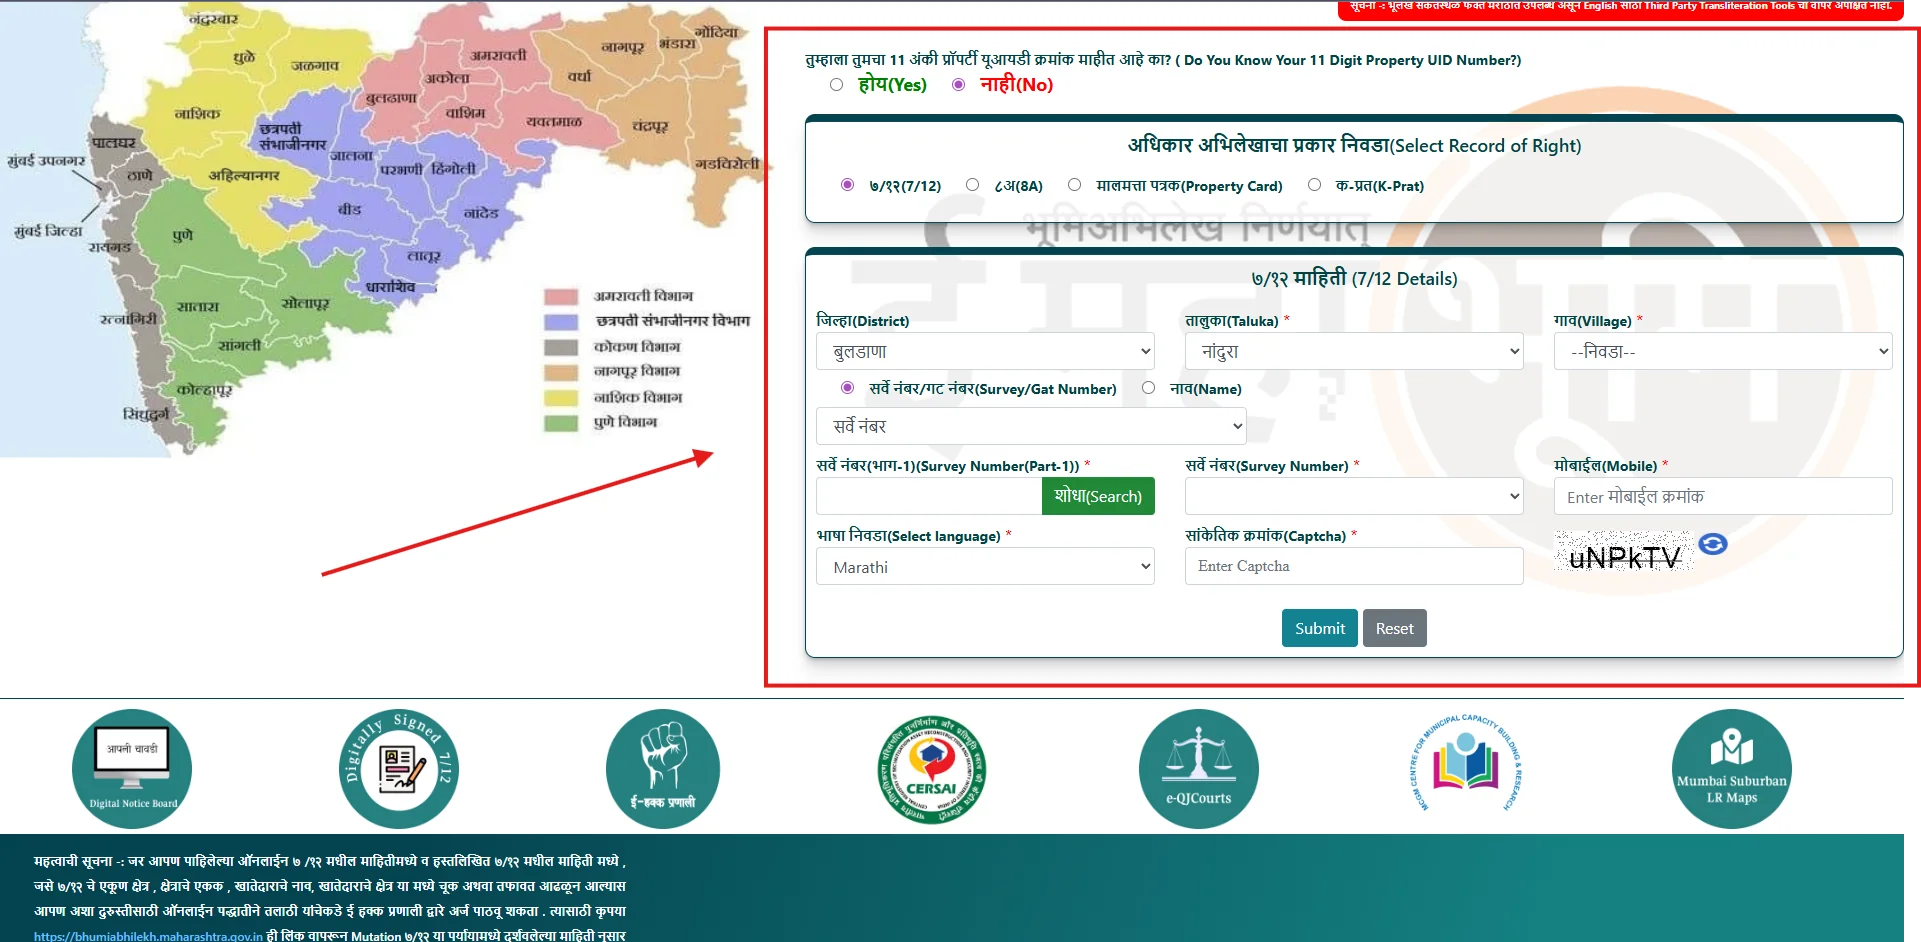Image resolution: width=1921 pixels, height=942 pixels.
Task: Click the शोधा(Search) button
Action: (1097, 496)
